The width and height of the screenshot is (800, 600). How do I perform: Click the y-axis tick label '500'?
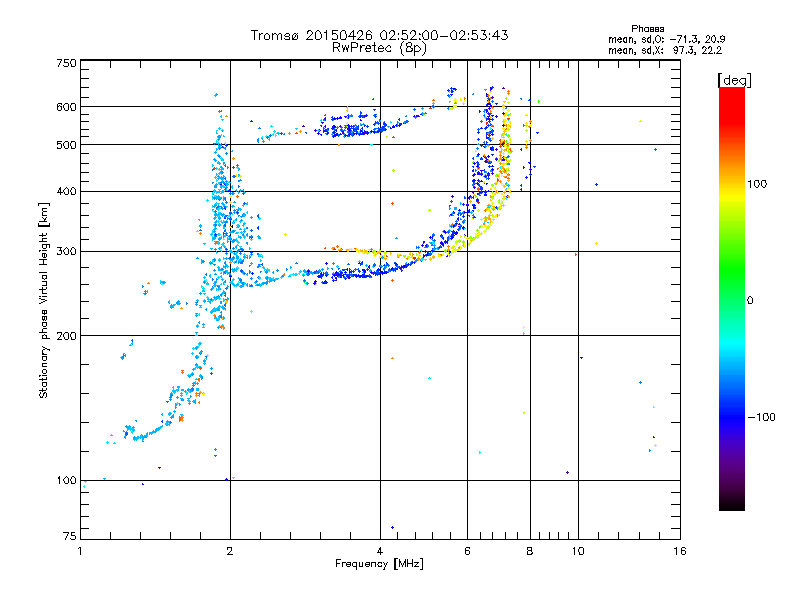(x=66, y=145)
